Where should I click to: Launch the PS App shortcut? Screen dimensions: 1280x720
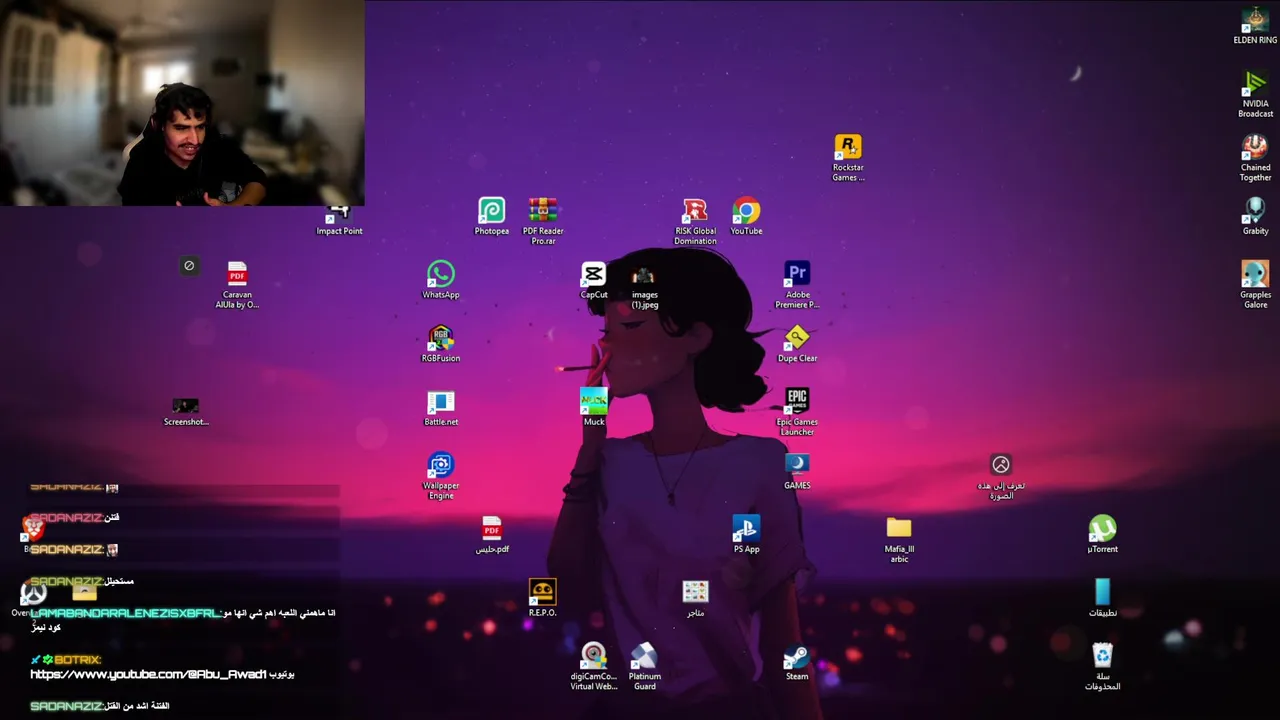(x=746, y=534)
